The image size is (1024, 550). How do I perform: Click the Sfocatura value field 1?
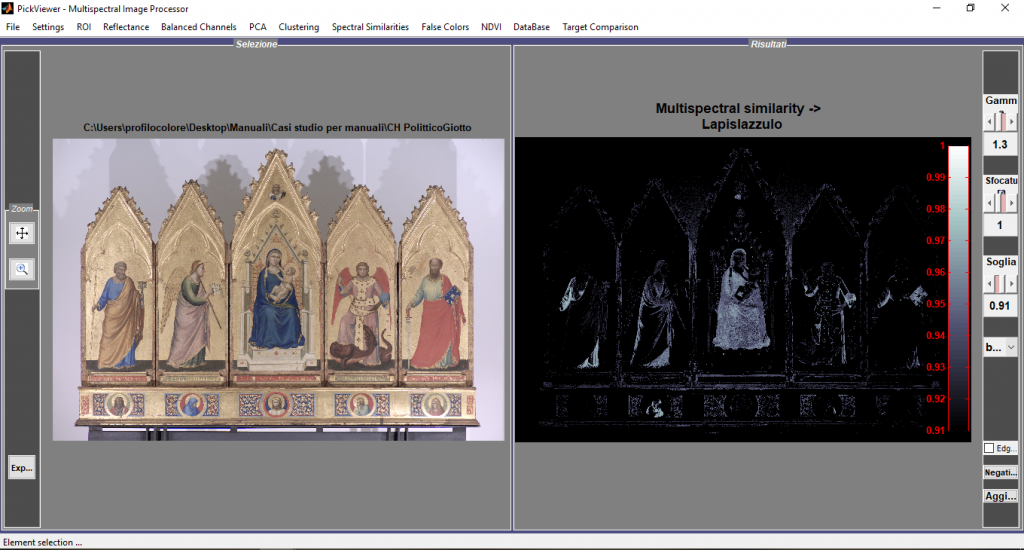click(1000, 225)
